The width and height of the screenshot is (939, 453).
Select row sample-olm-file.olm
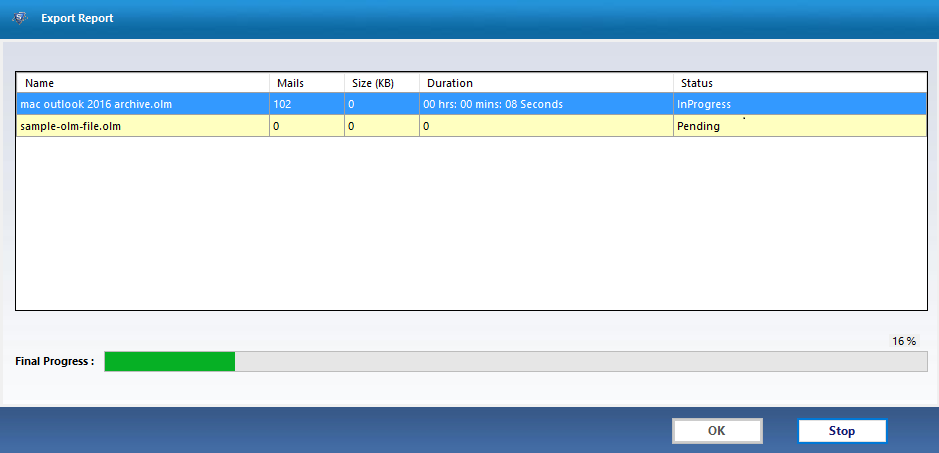(x=471, y=126)
